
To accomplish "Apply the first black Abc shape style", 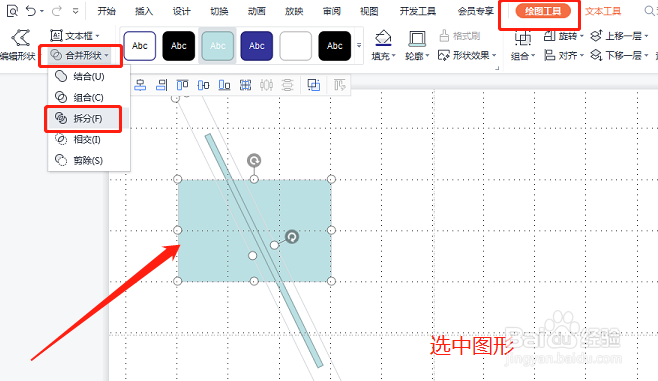I will pos(179,46).
